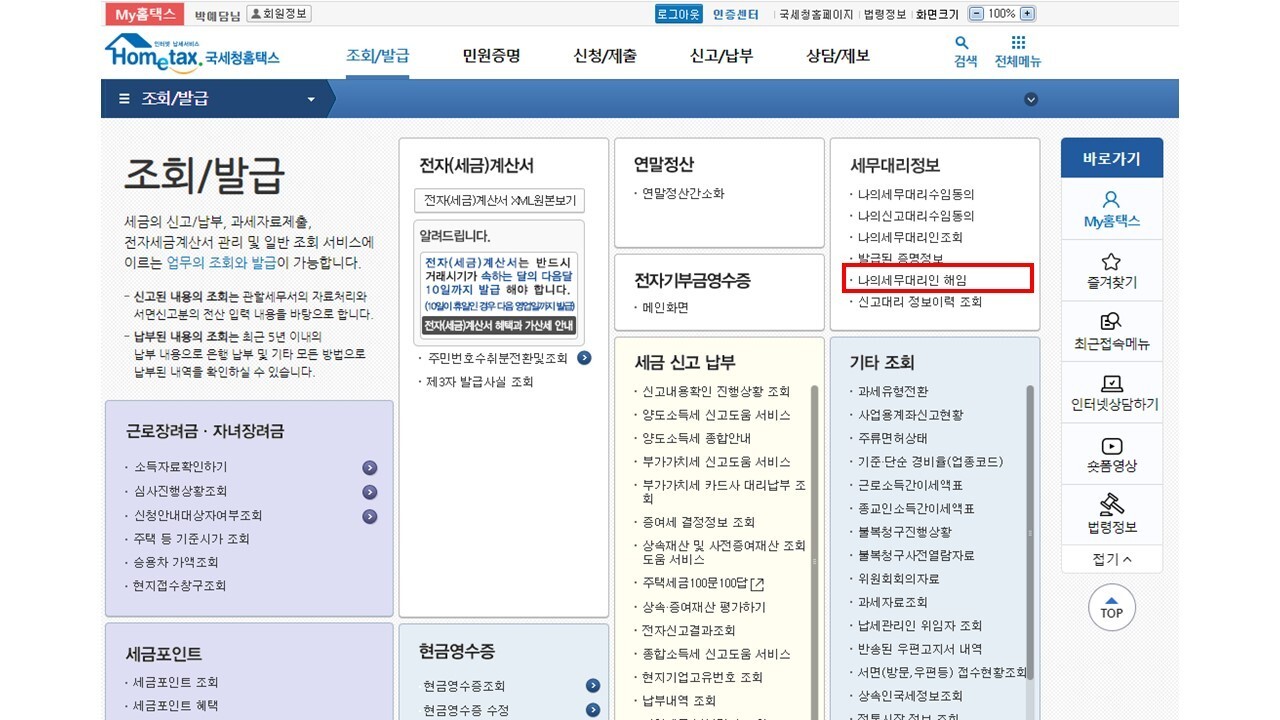Screen dimensions: 1280x720
Task: Click the TOP circle button
Action: (x=1111, y=607)
